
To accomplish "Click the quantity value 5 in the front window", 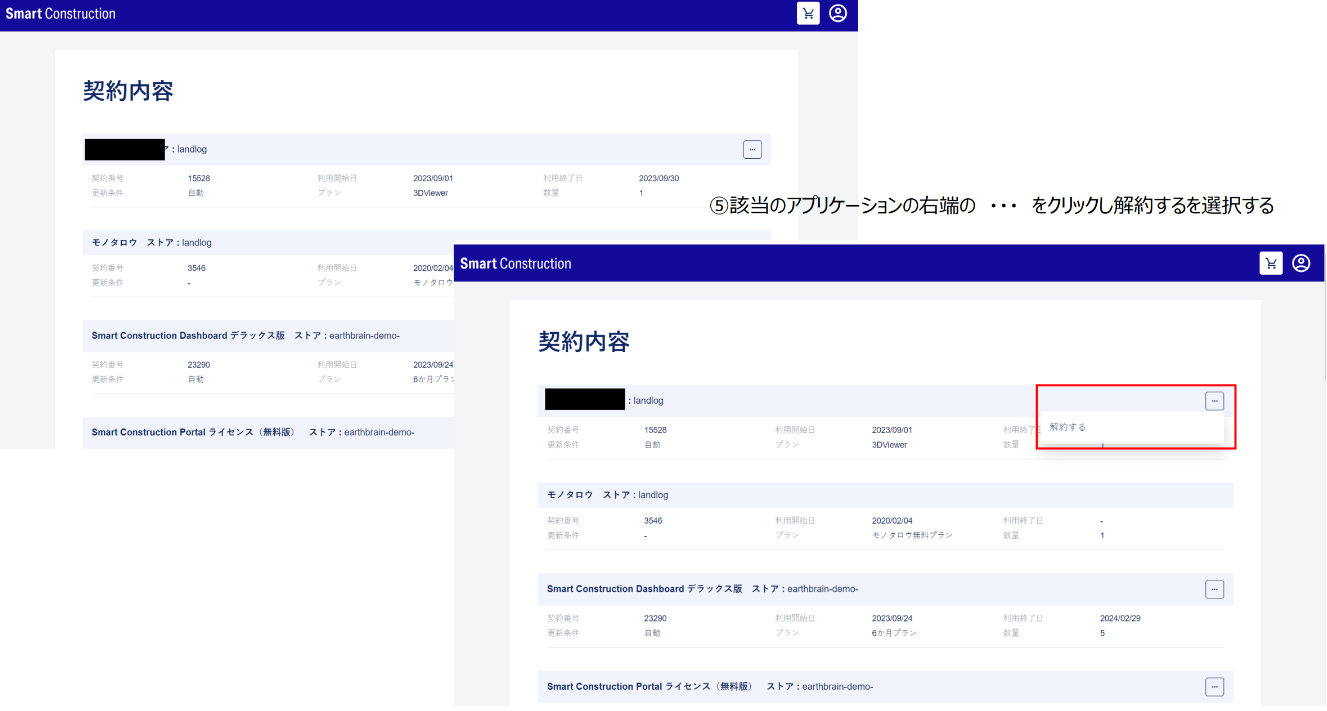I will 1103,633.
